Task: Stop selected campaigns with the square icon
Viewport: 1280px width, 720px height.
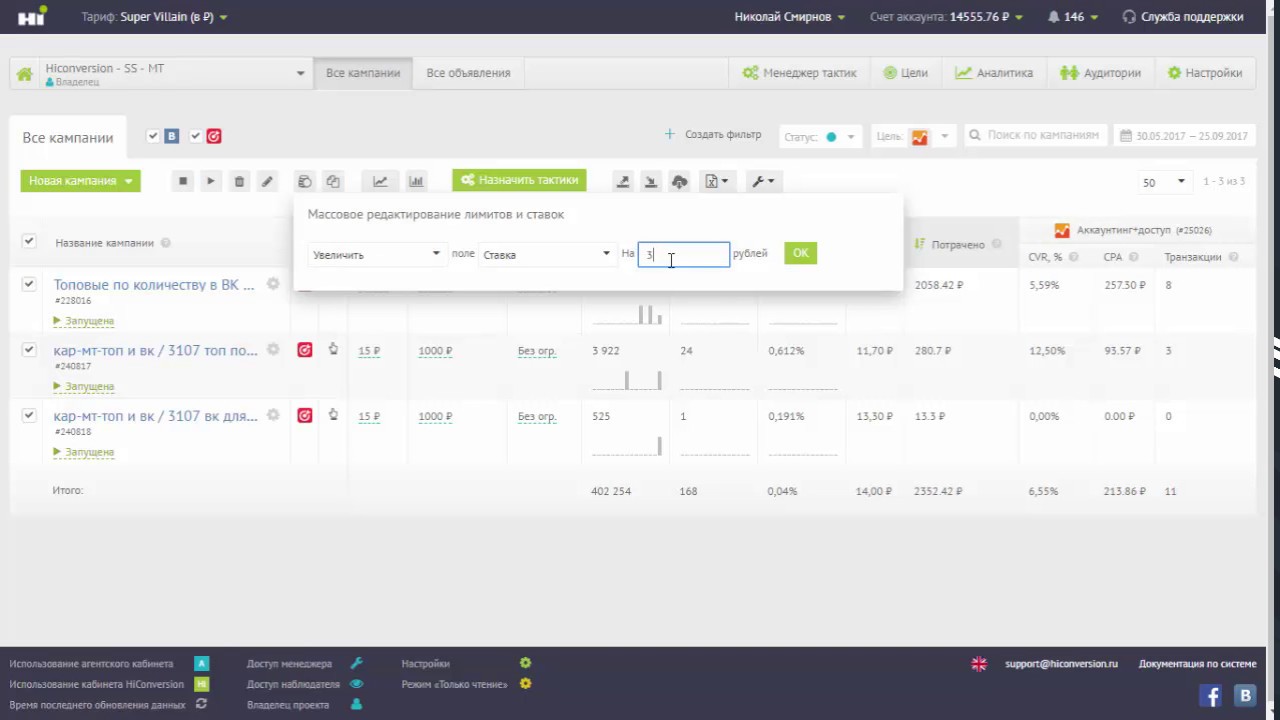Action: [183, 181]
